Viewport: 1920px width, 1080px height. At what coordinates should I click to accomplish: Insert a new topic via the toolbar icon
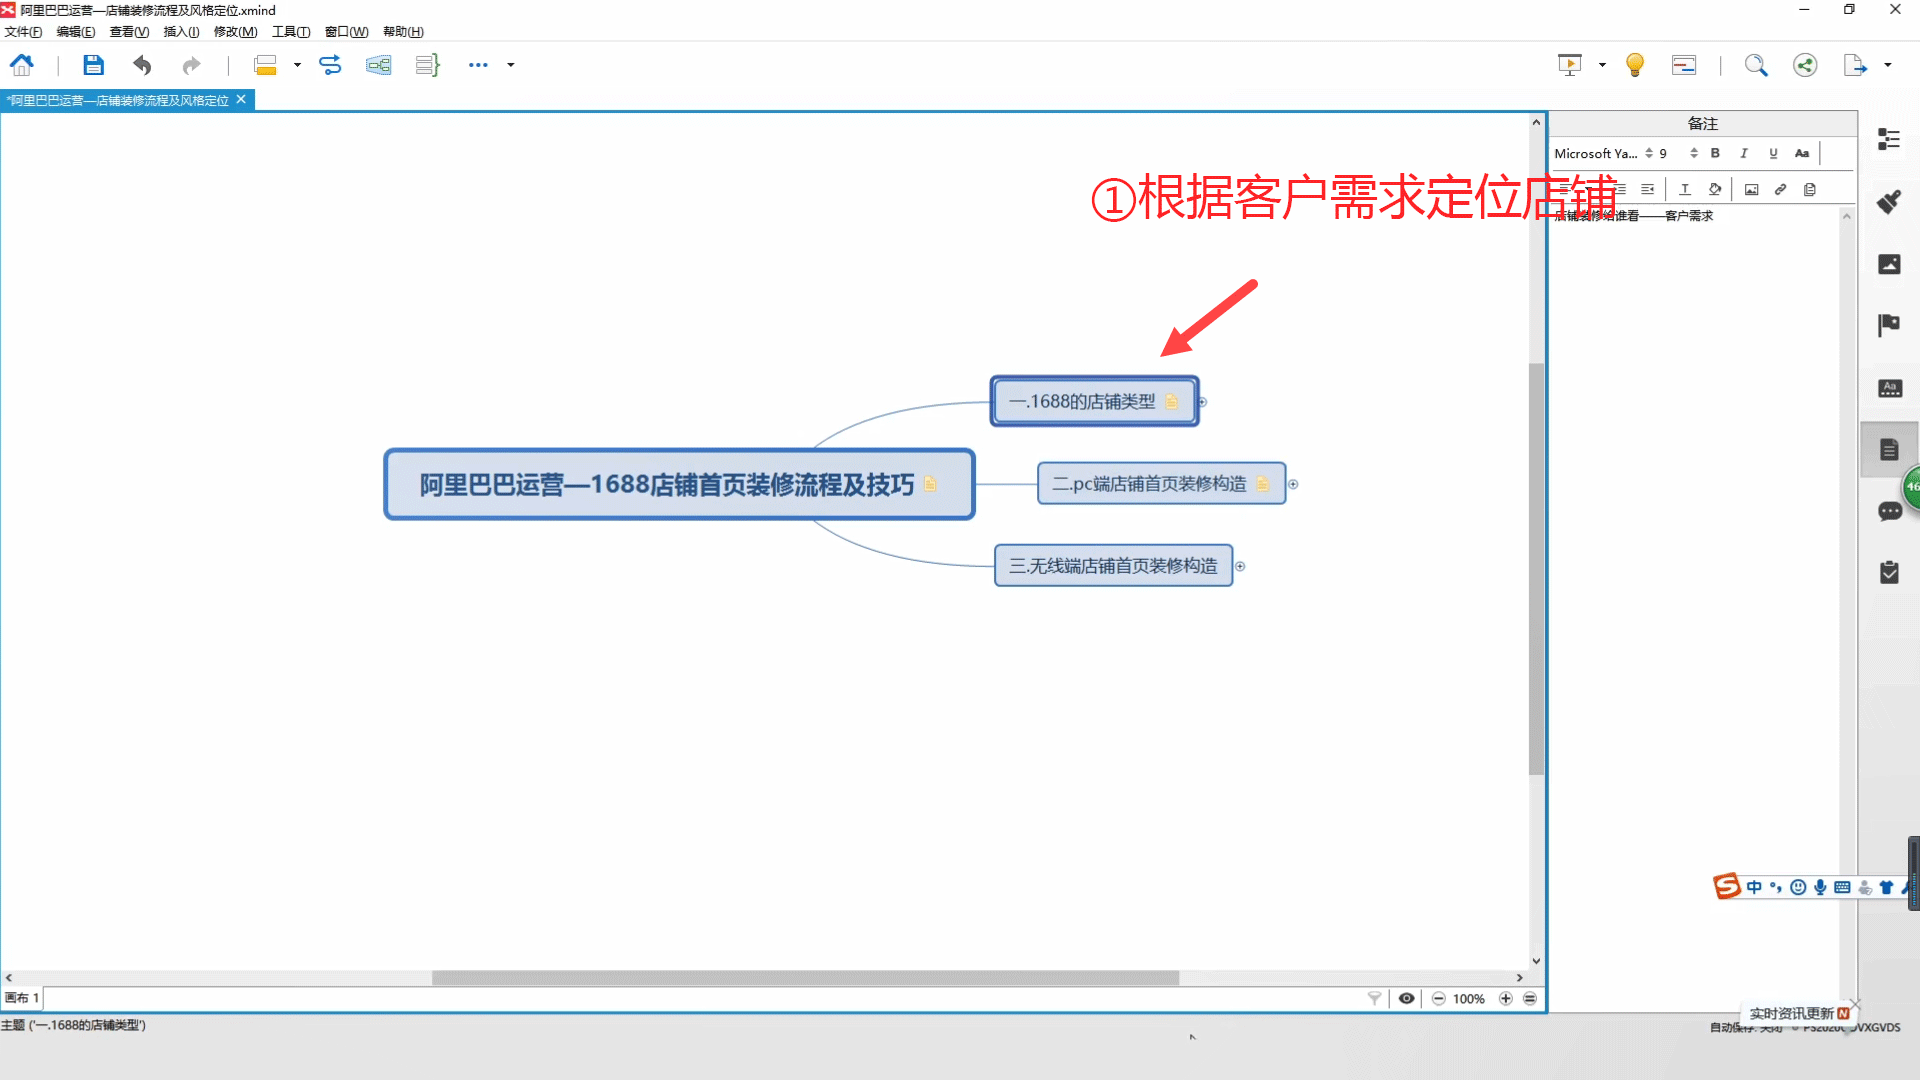tap(265, 66)
